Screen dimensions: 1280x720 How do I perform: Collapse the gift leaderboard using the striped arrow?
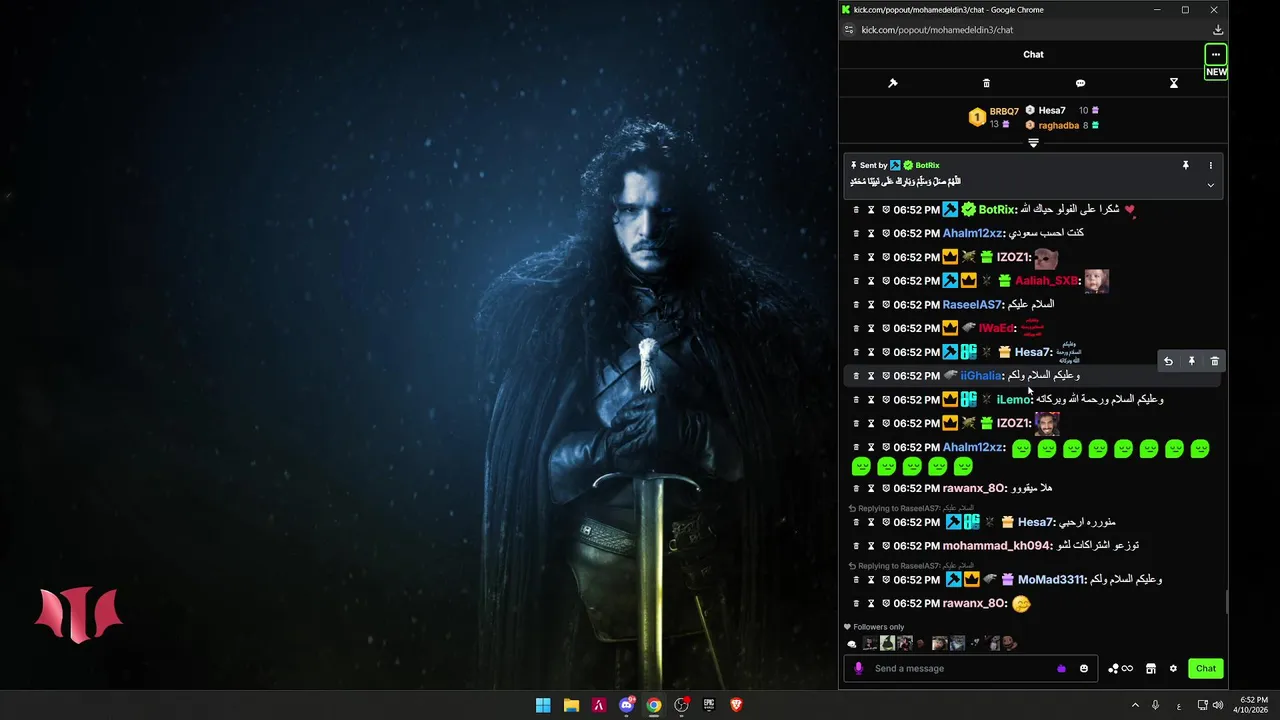(1033, 143)
